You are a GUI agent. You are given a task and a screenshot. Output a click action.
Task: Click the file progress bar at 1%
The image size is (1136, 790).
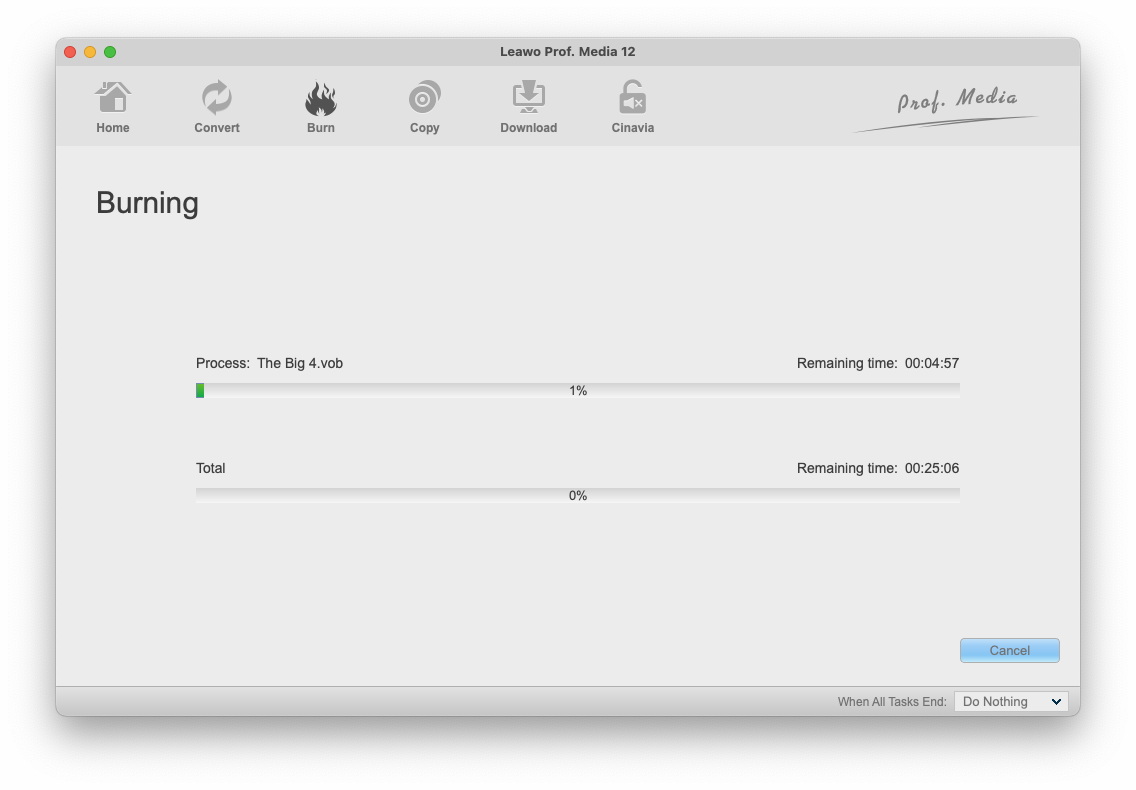coord(578,391)
